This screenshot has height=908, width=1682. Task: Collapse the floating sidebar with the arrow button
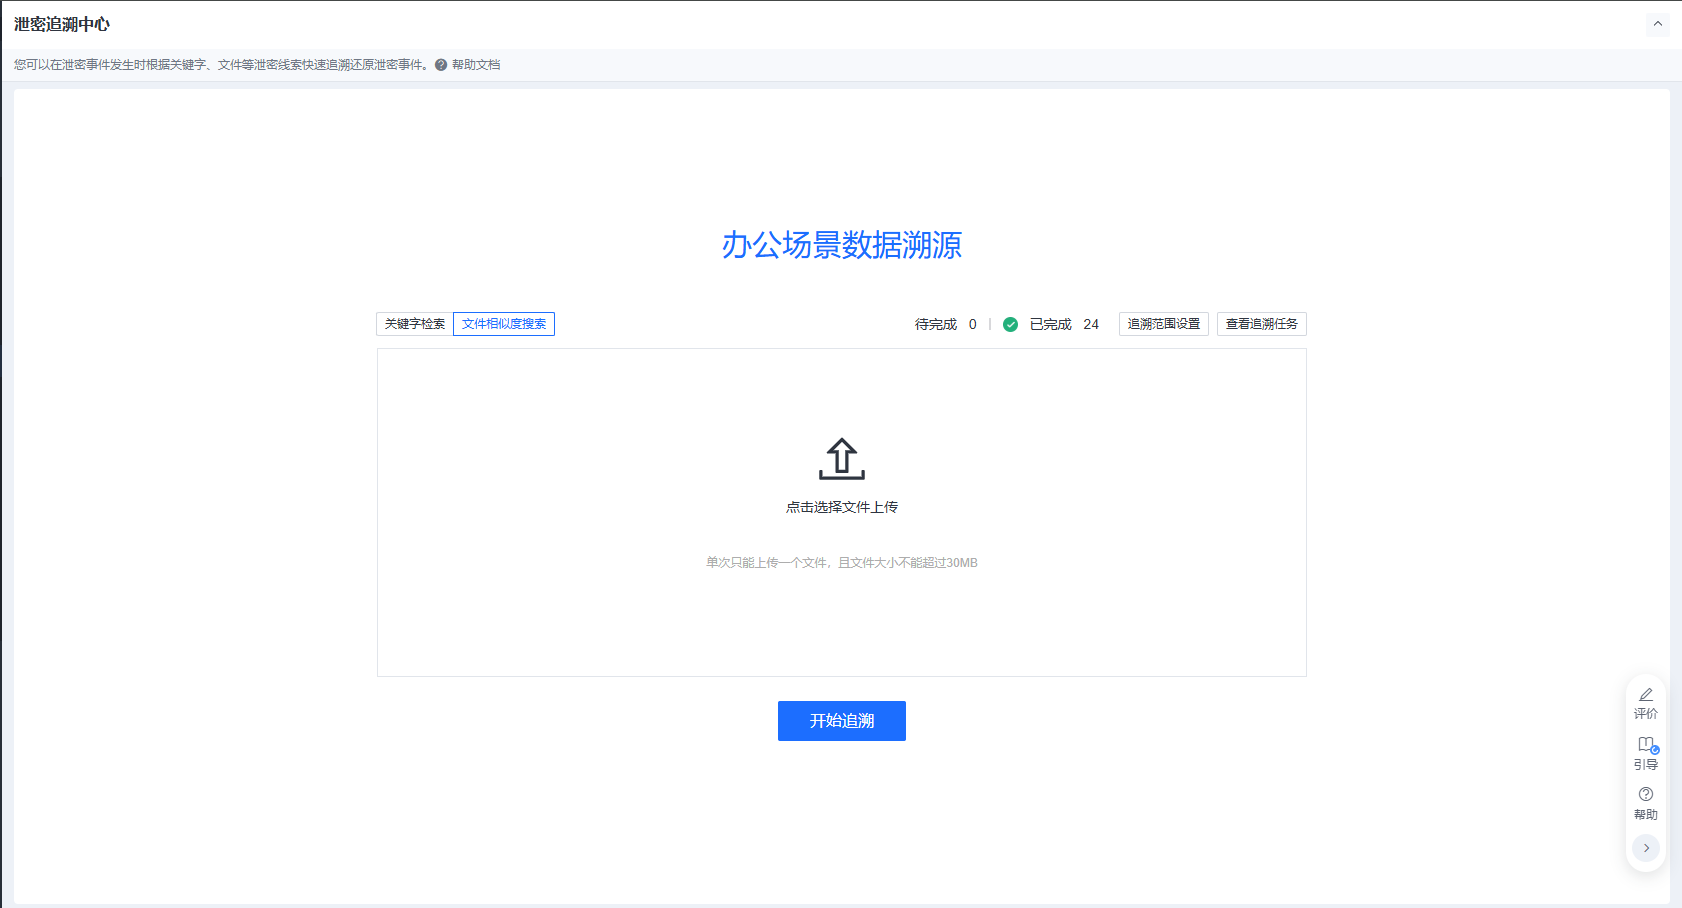pyautogui.click(x=1645, y=848)
